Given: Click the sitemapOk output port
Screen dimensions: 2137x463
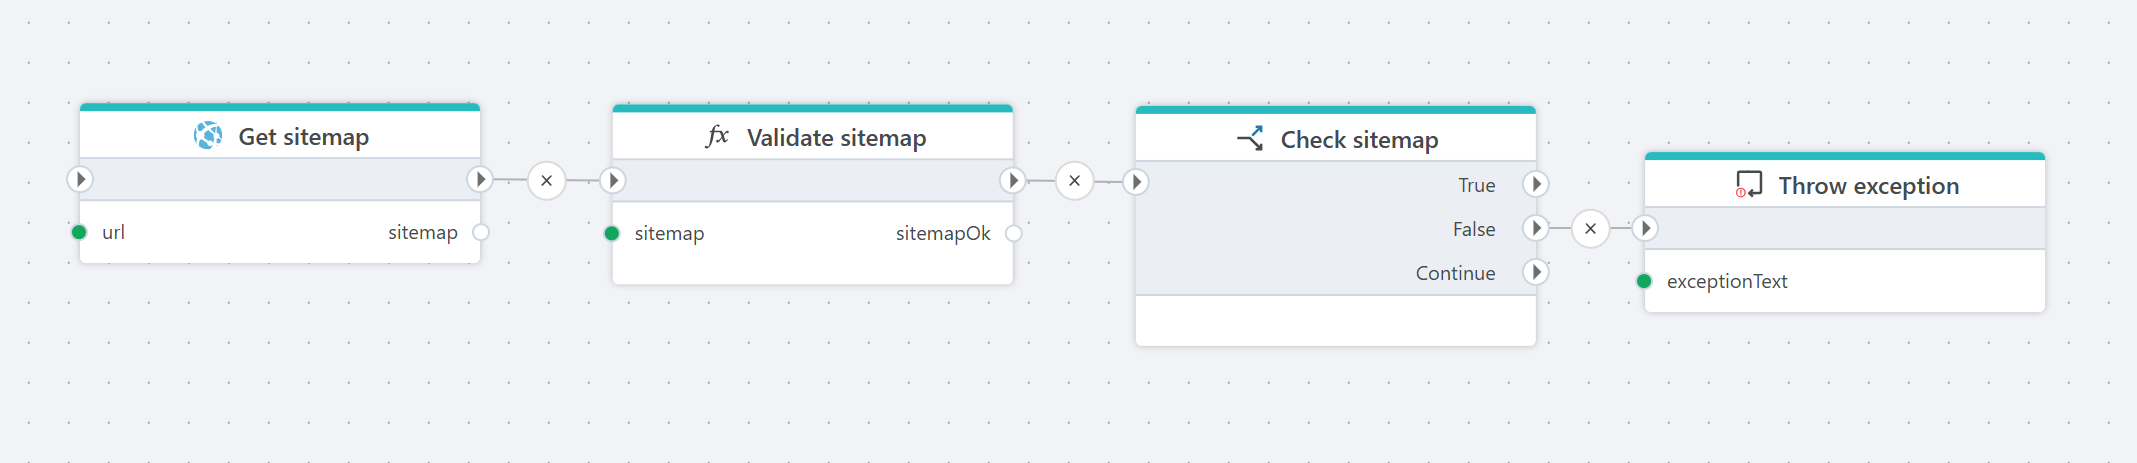Looking at the screenshot, I should [x=1013, y=233].
